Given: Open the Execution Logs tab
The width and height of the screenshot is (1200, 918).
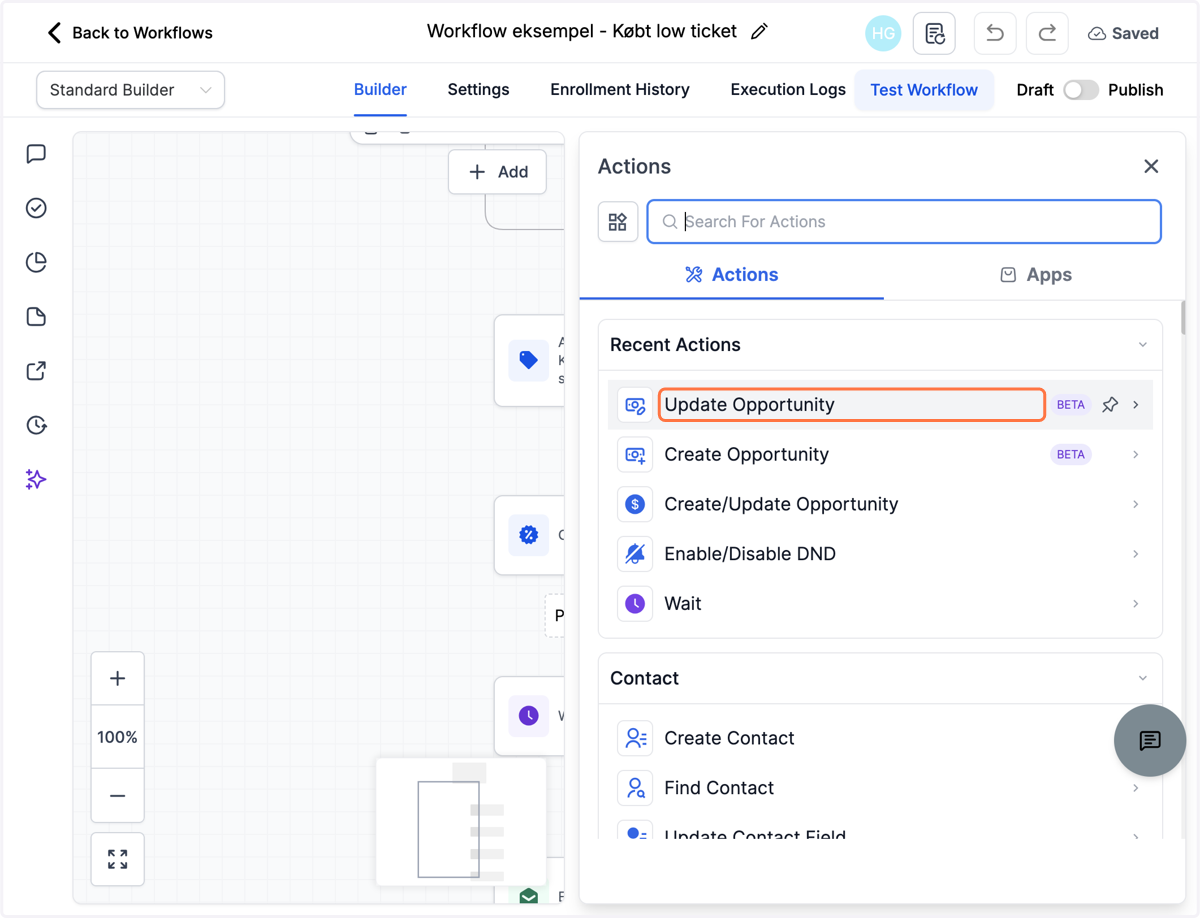Looking at the screenshot, I should tap(788, 90).
